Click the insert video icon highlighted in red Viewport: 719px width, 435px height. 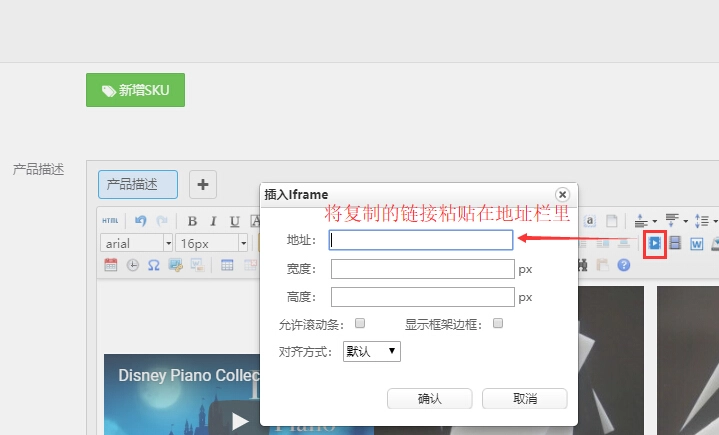[654, 243]
